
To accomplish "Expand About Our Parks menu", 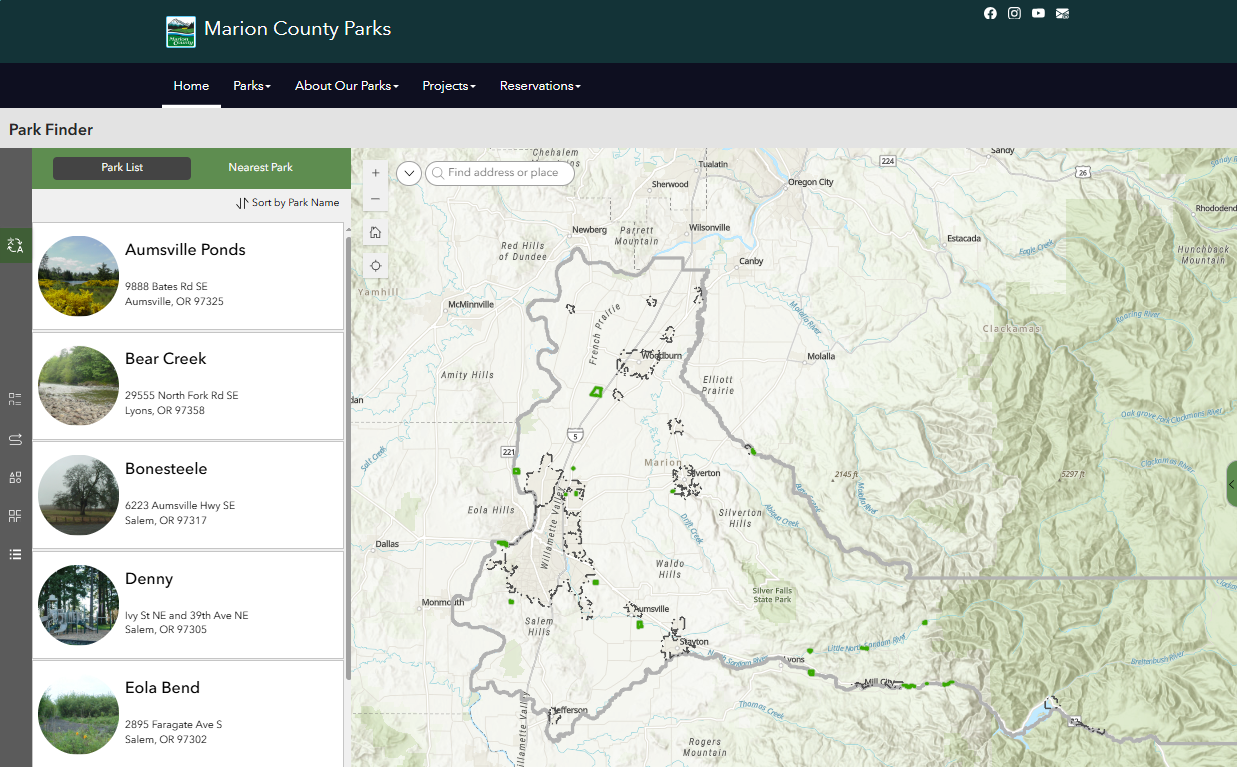I will 347,86.
